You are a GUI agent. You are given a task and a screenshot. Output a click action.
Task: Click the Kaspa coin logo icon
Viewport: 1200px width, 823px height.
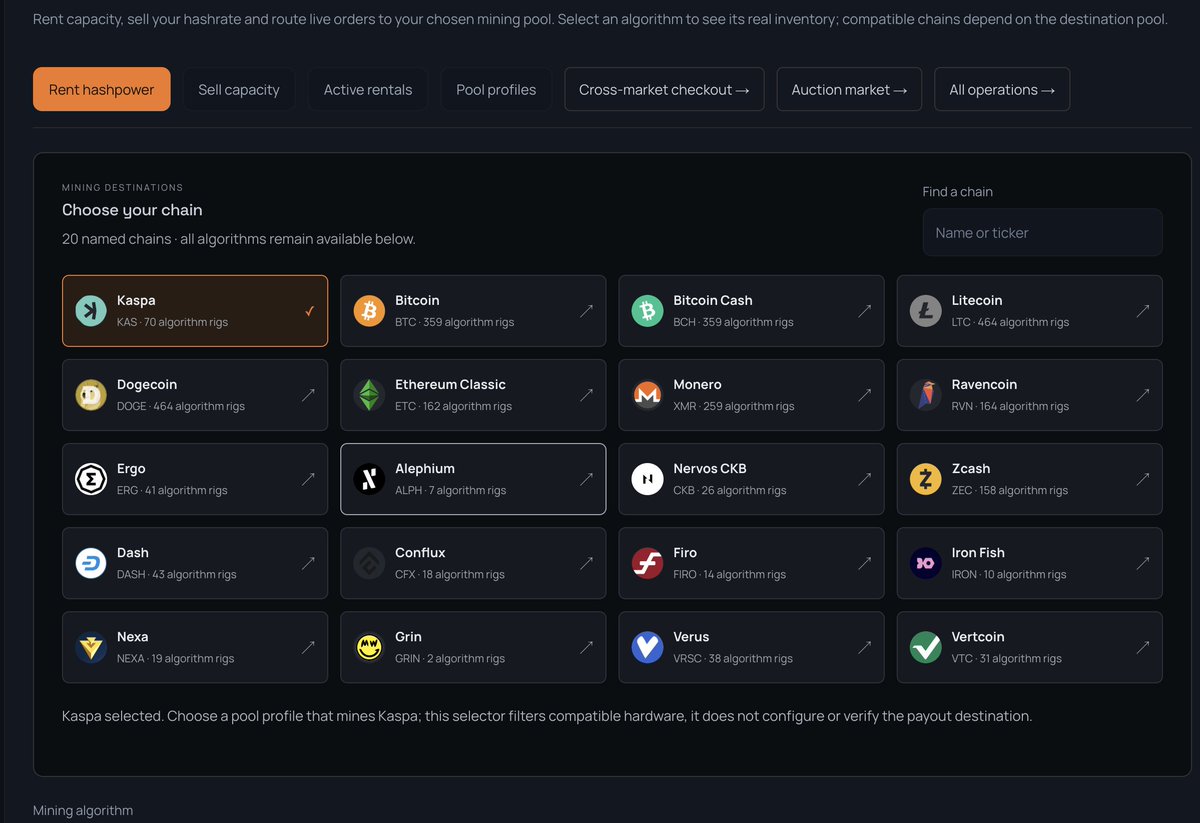point(91,311)
